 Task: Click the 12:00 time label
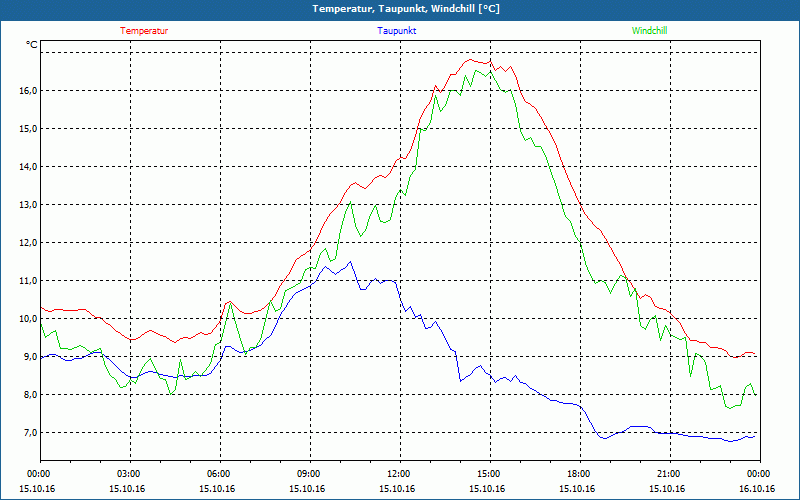[x=397, y=474]
